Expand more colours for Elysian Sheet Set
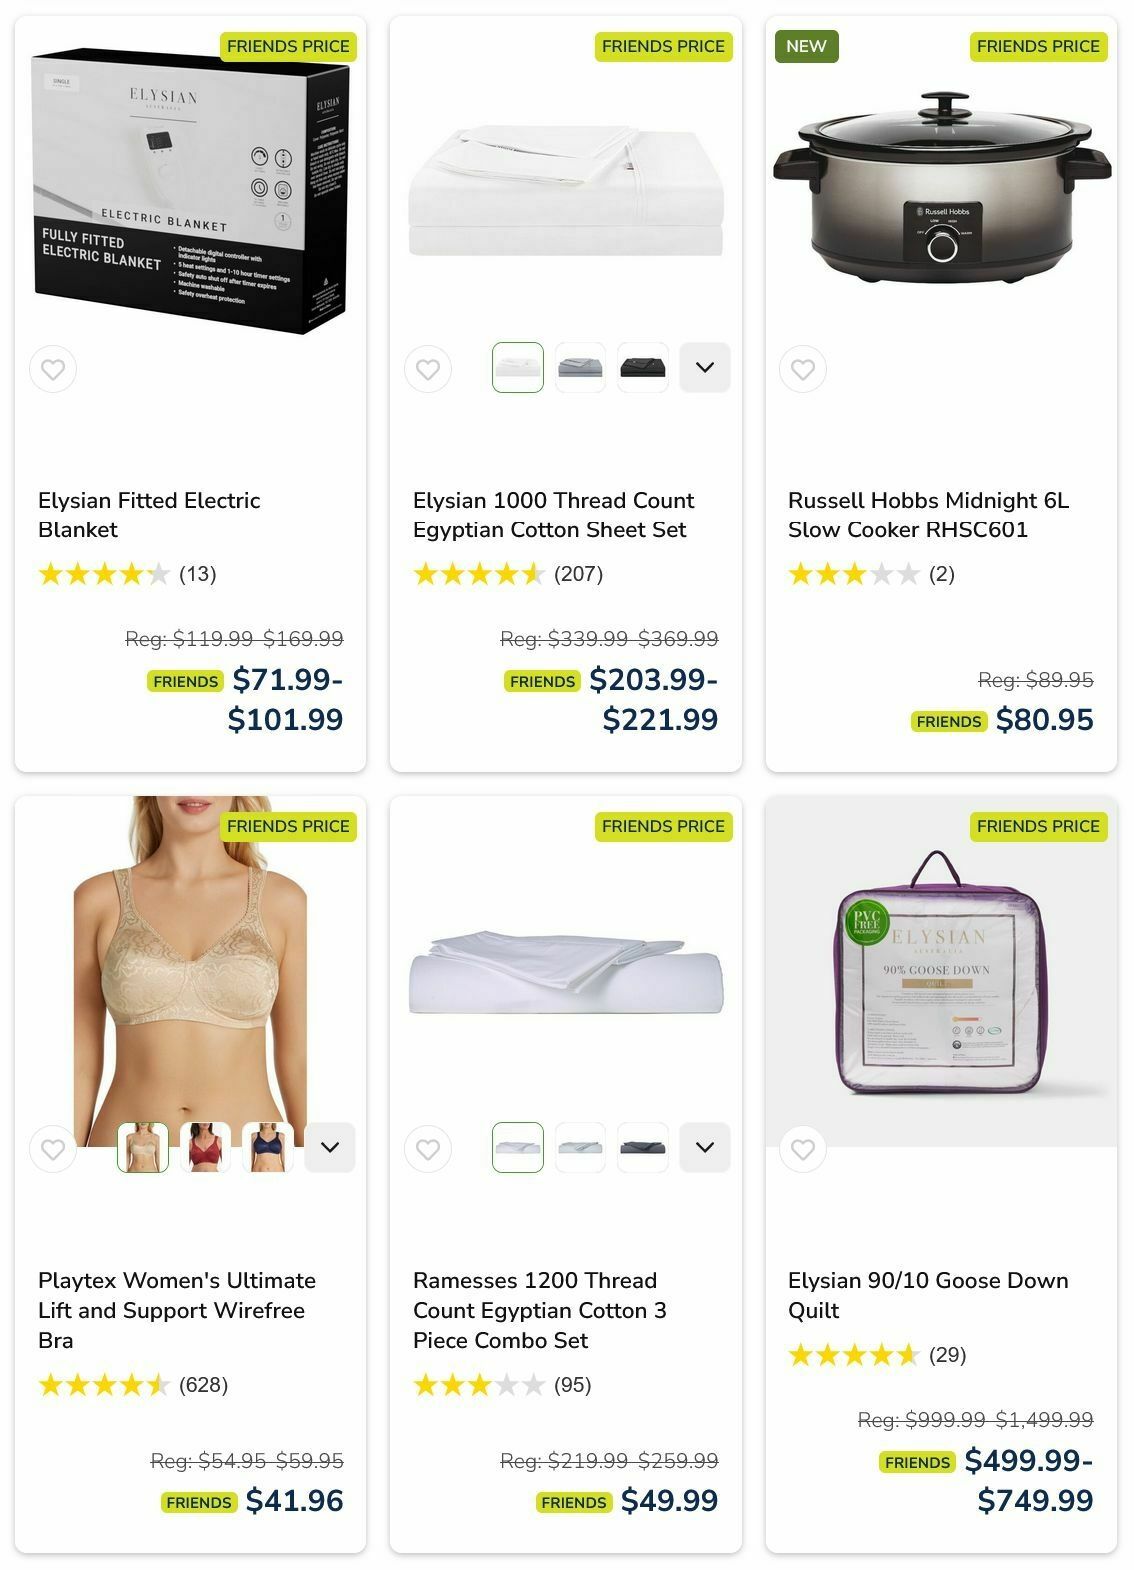 pyautogui.click(x=705, y=367)
